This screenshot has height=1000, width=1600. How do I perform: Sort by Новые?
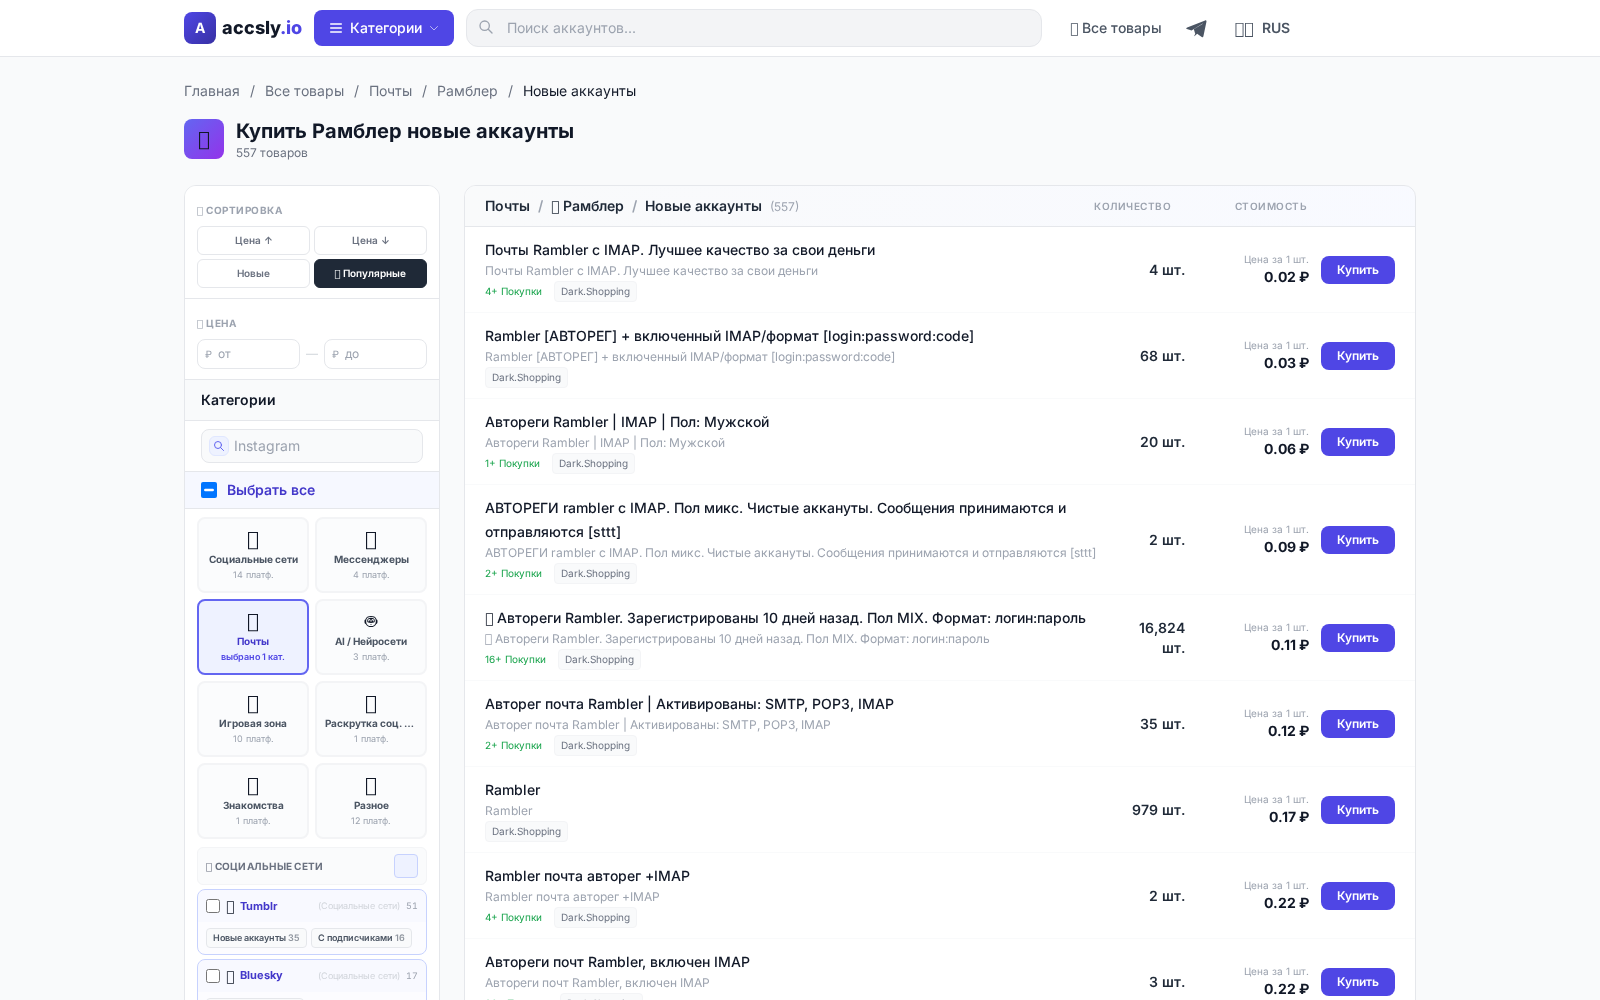(253, 273)
